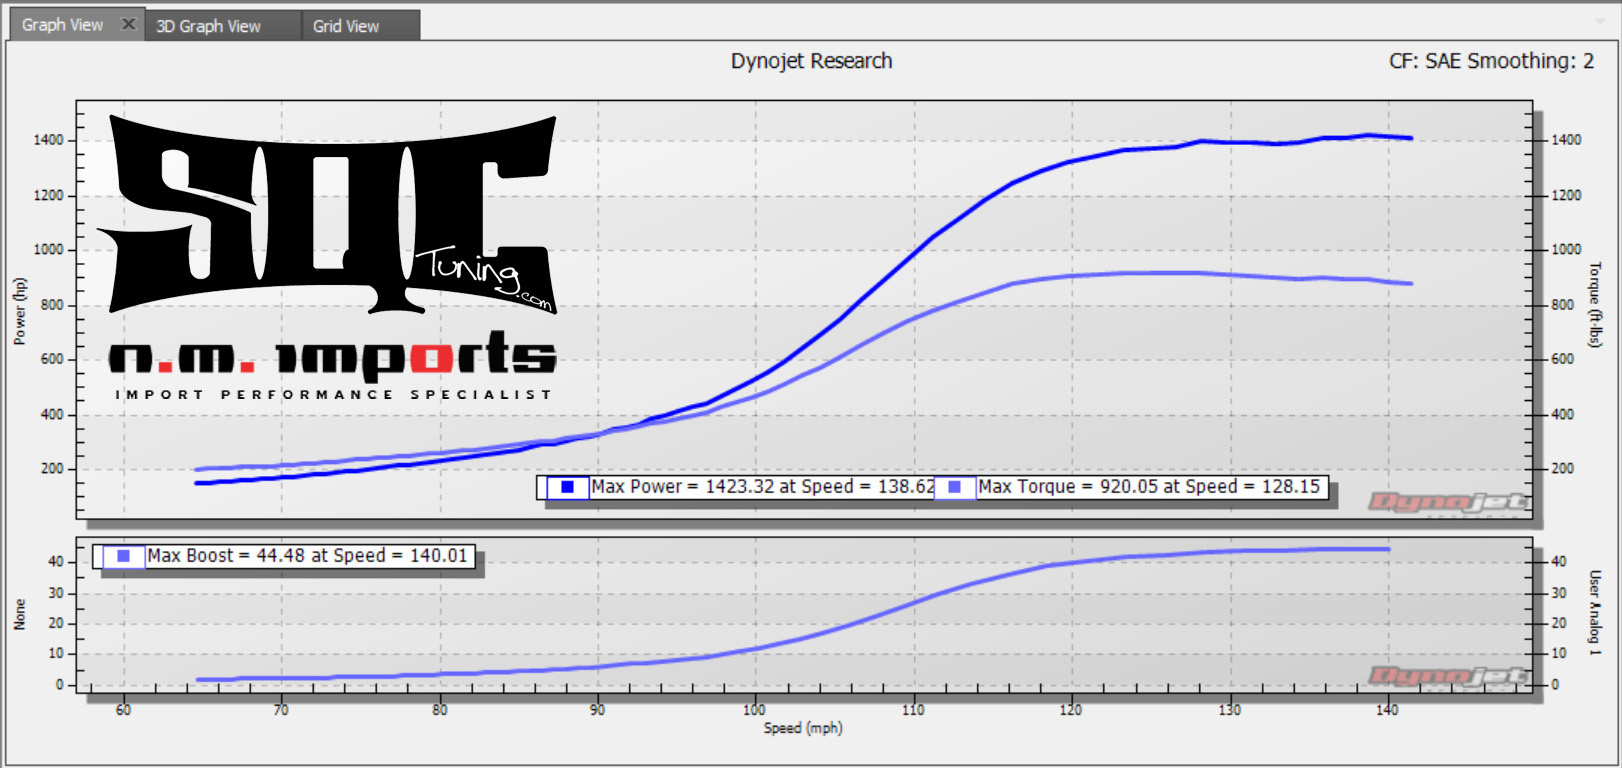This screenshot has height=768, width=1622.
Task: Open the tab overflow dropdown arrow at top right
Action: pyautogui.click(x=1598, y=21)
